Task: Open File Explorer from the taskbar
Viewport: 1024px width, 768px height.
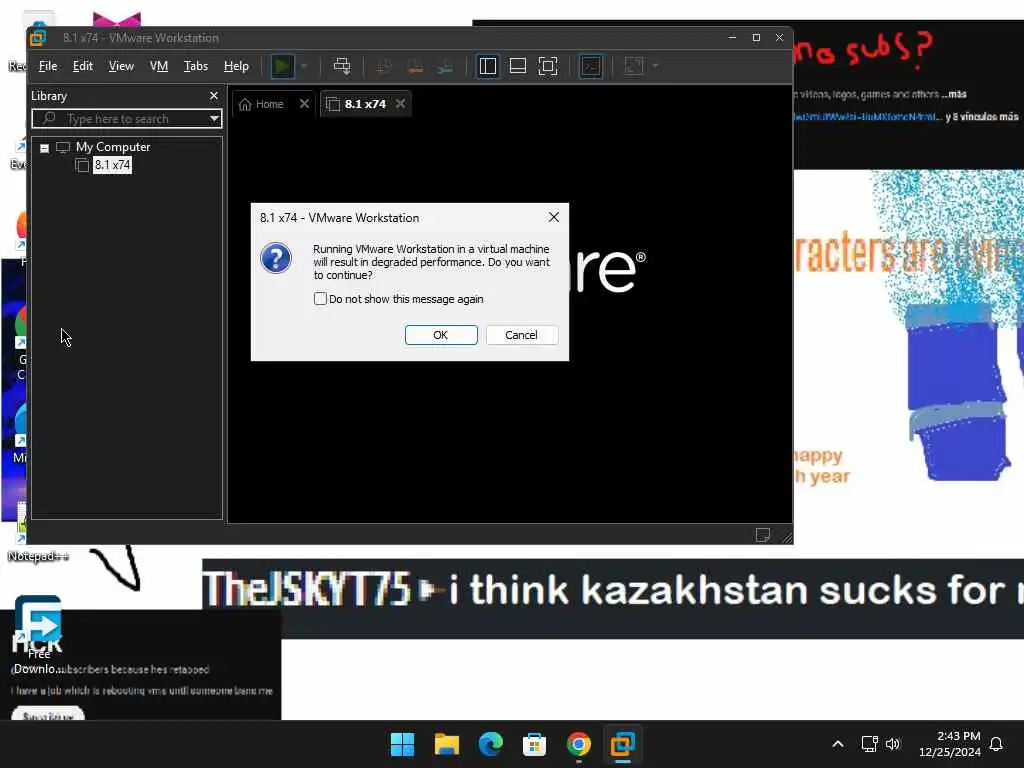Action: click(447, 744)
